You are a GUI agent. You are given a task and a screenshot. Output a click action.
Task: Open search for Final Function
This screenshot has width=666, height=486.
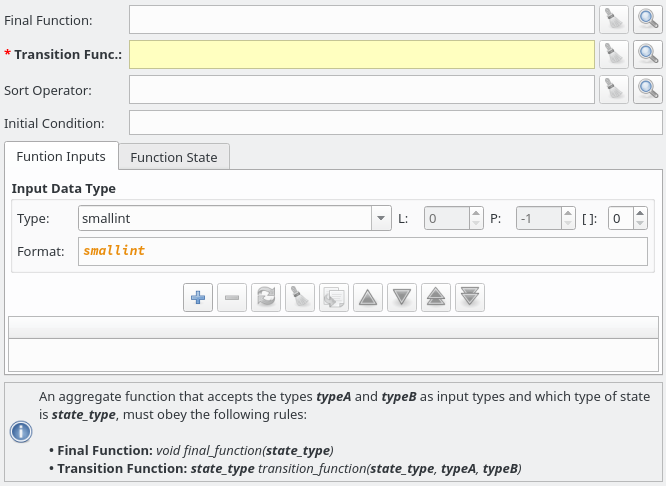pos(648,20)
